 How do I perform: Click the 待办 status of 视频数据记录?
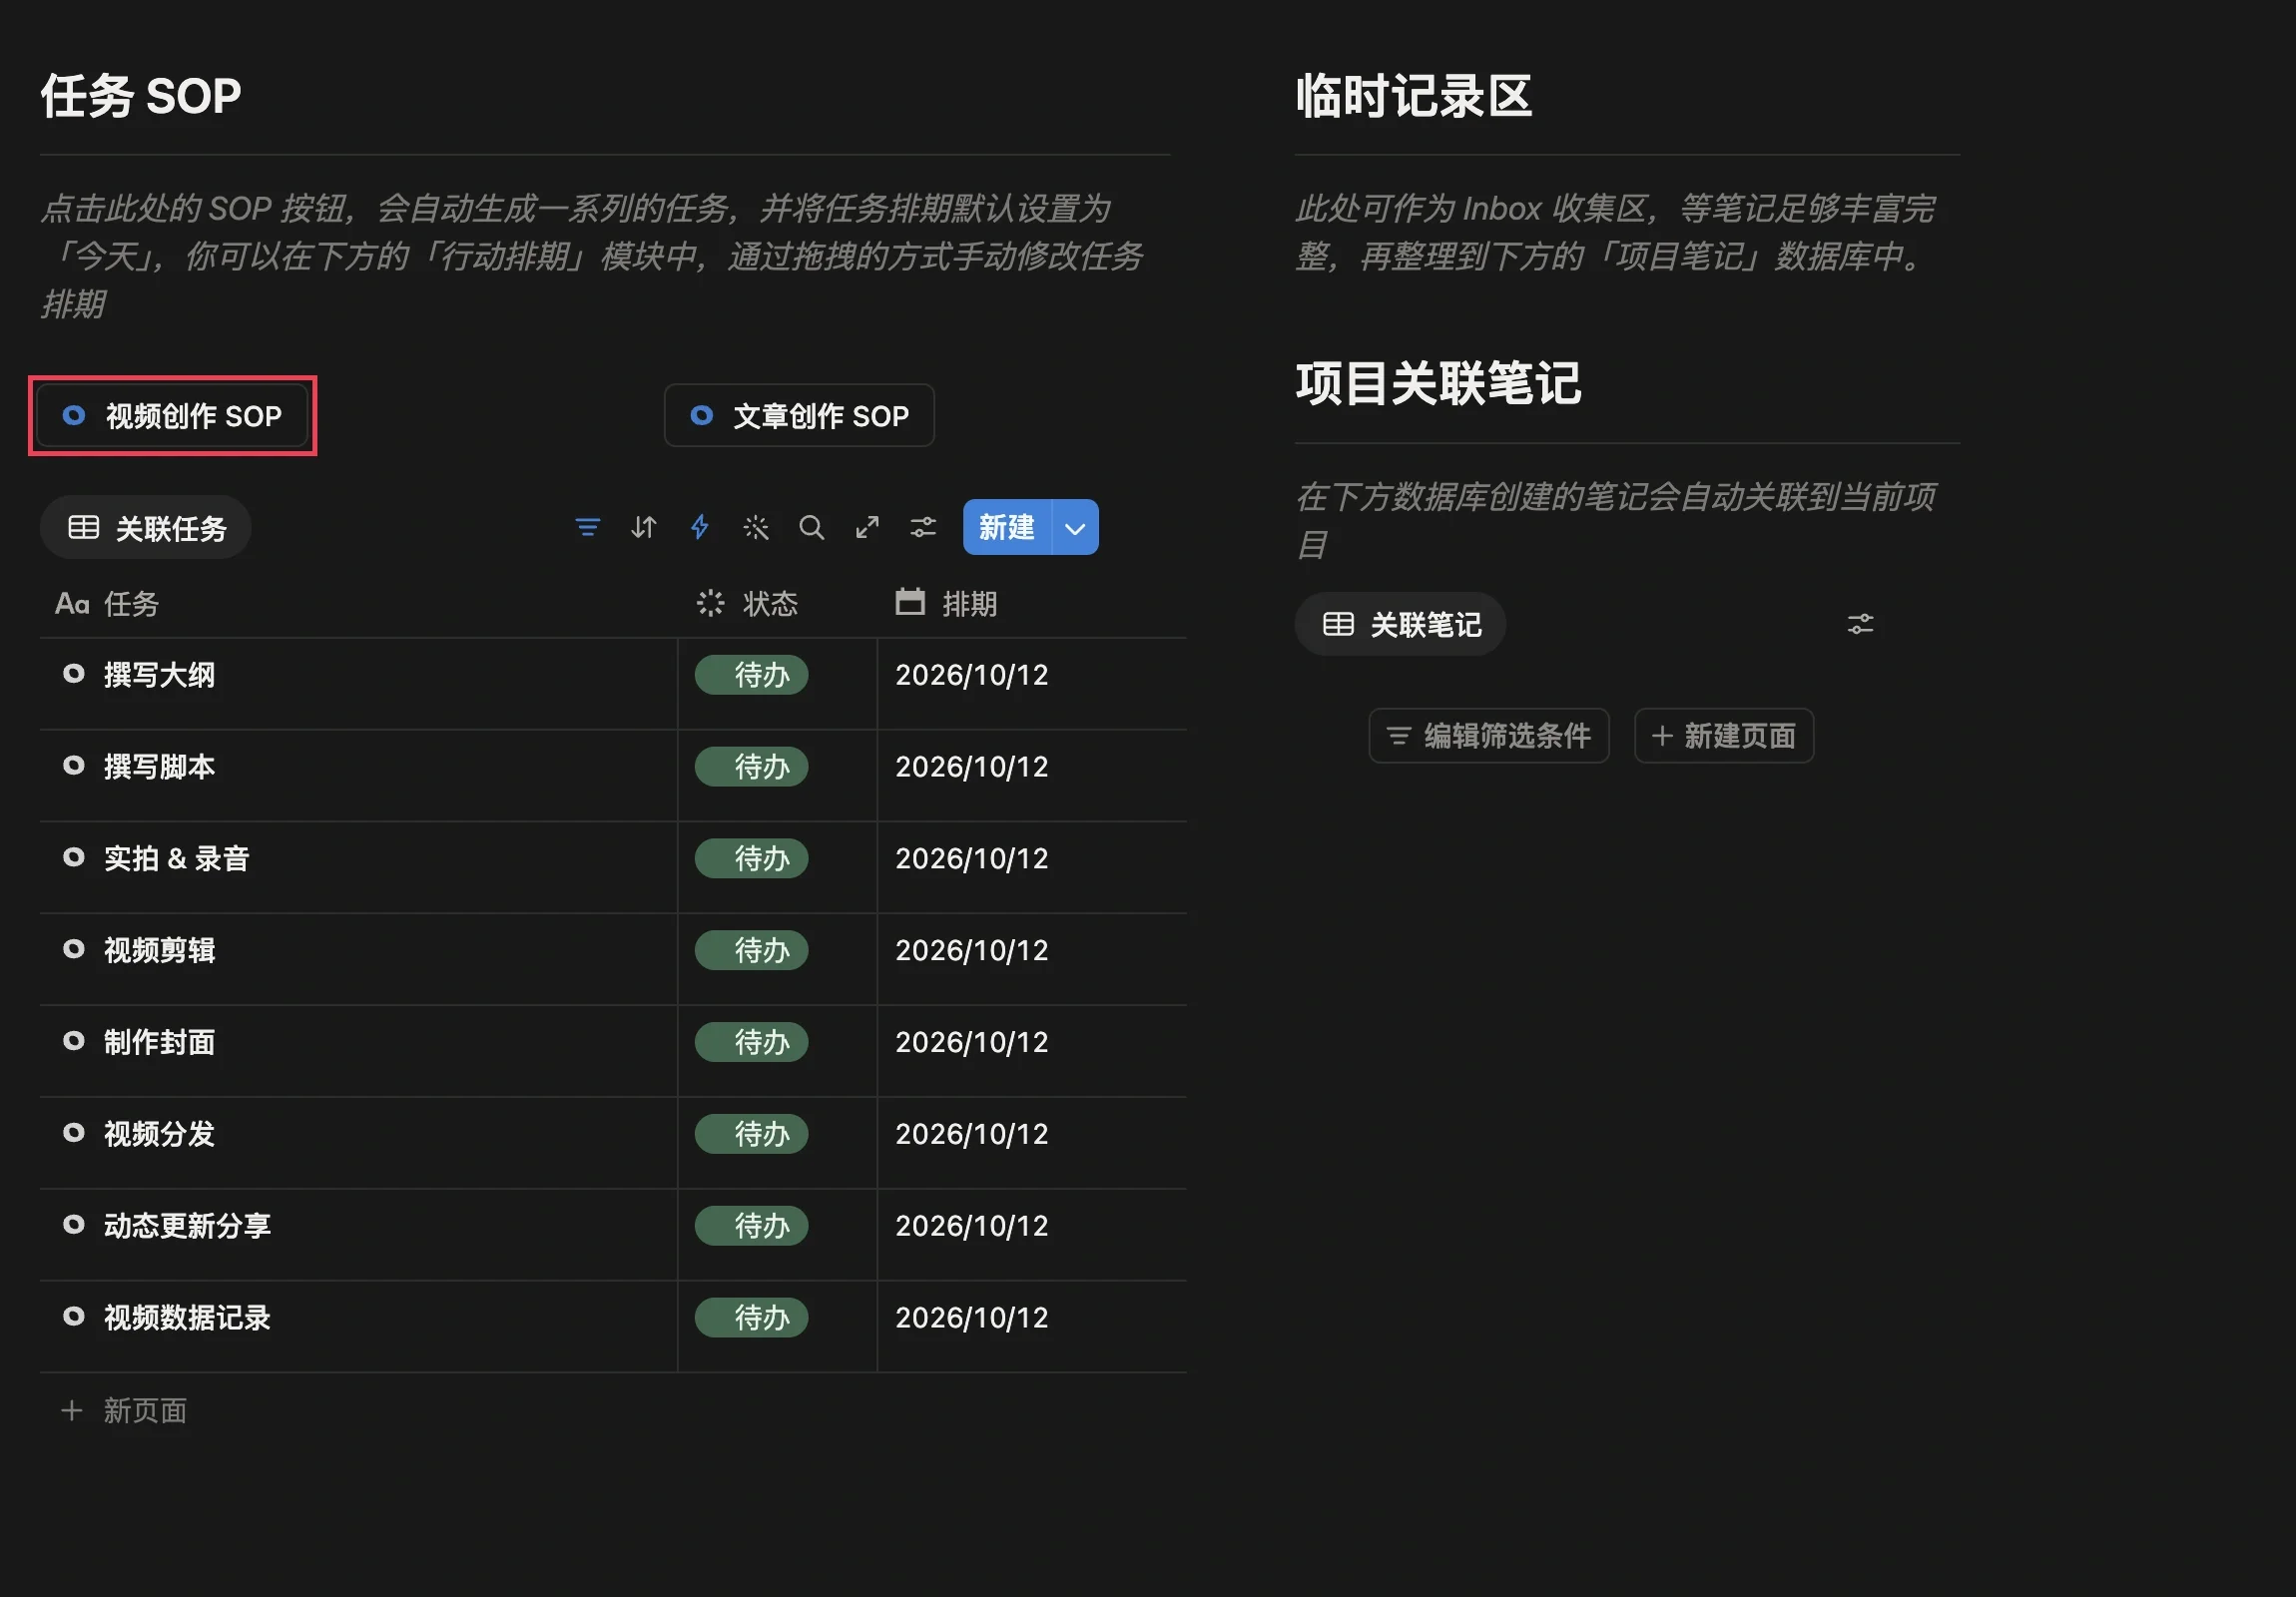(x=752, y=1318)
